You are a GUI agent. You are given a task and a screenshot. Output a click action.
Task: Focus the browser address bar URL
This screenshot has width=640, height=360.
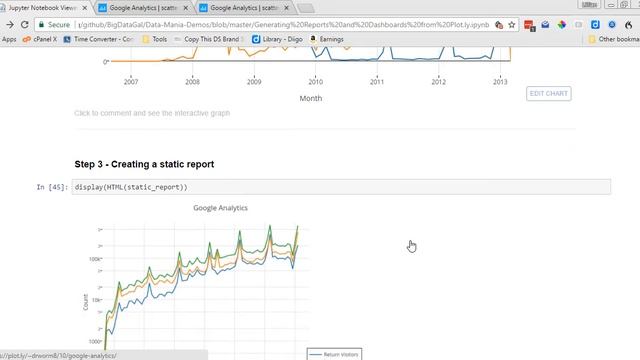coord(284,25)
